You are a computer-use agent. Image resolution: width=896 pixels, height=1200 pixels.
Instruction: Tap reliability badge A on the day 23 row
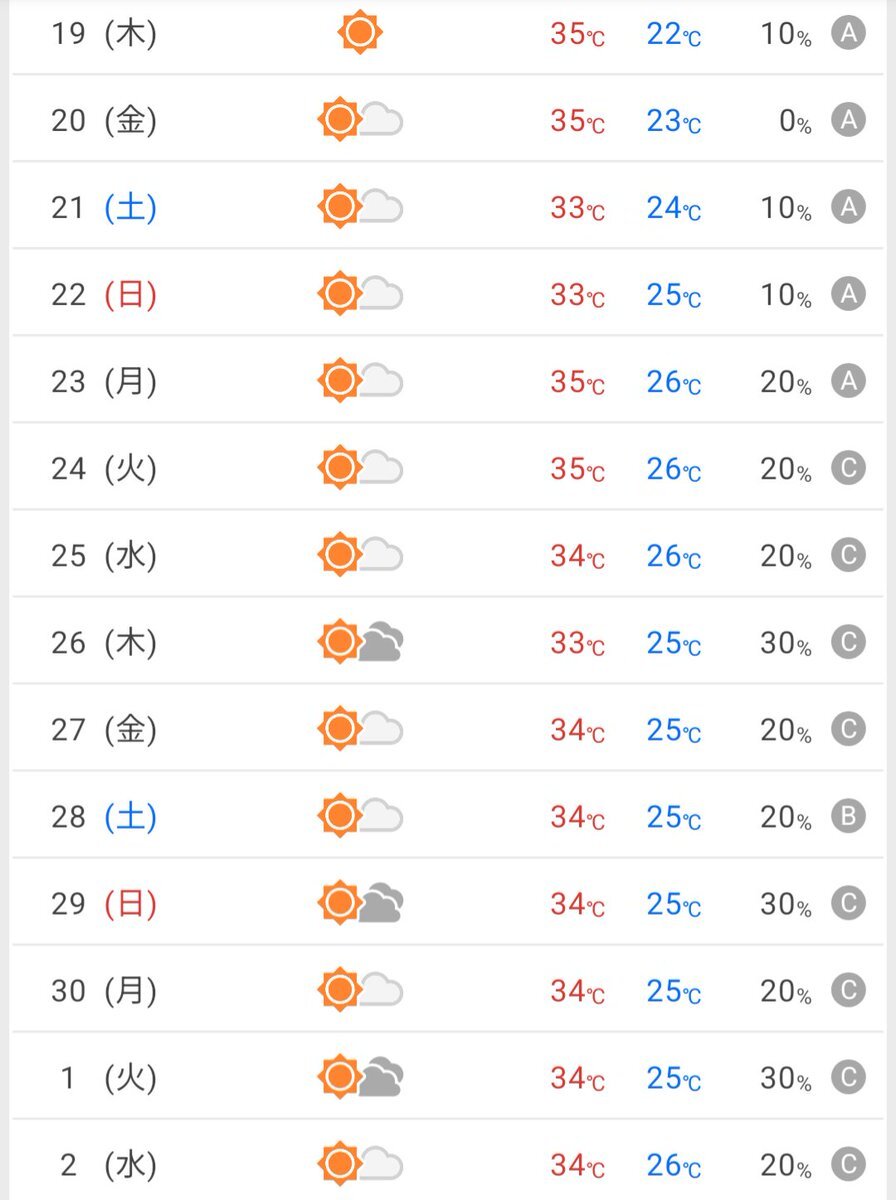point(848,381)
